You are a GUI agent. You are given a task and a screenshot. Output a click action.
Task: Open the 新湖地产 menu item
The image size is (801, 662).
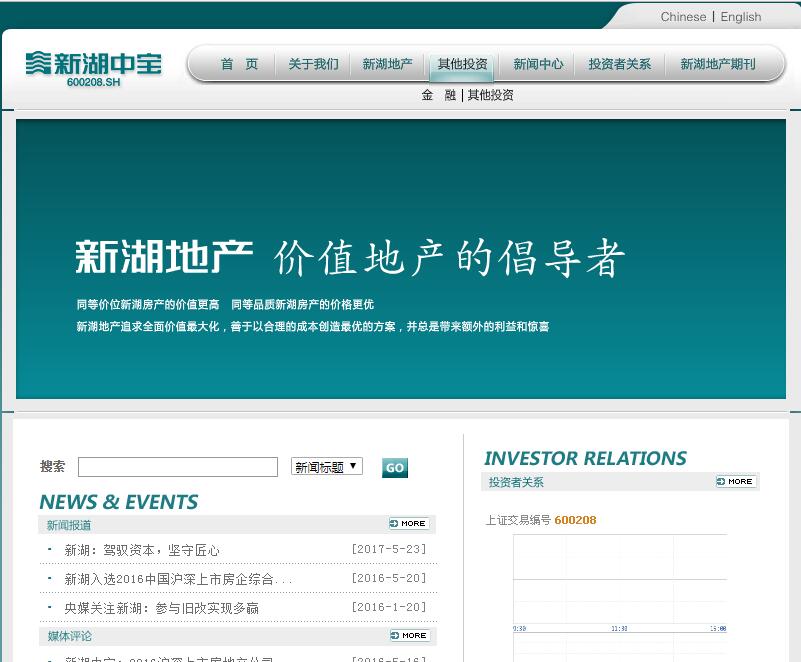point(387,64)
